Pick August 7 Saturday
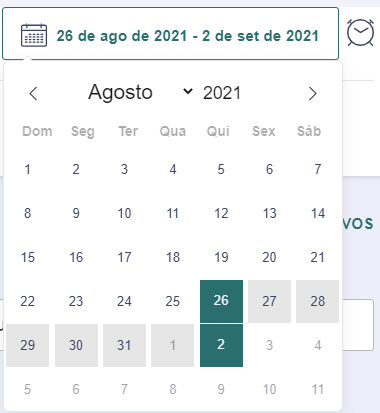The width and height of the screenshot is (380, 413). click(x=318, y=169)
